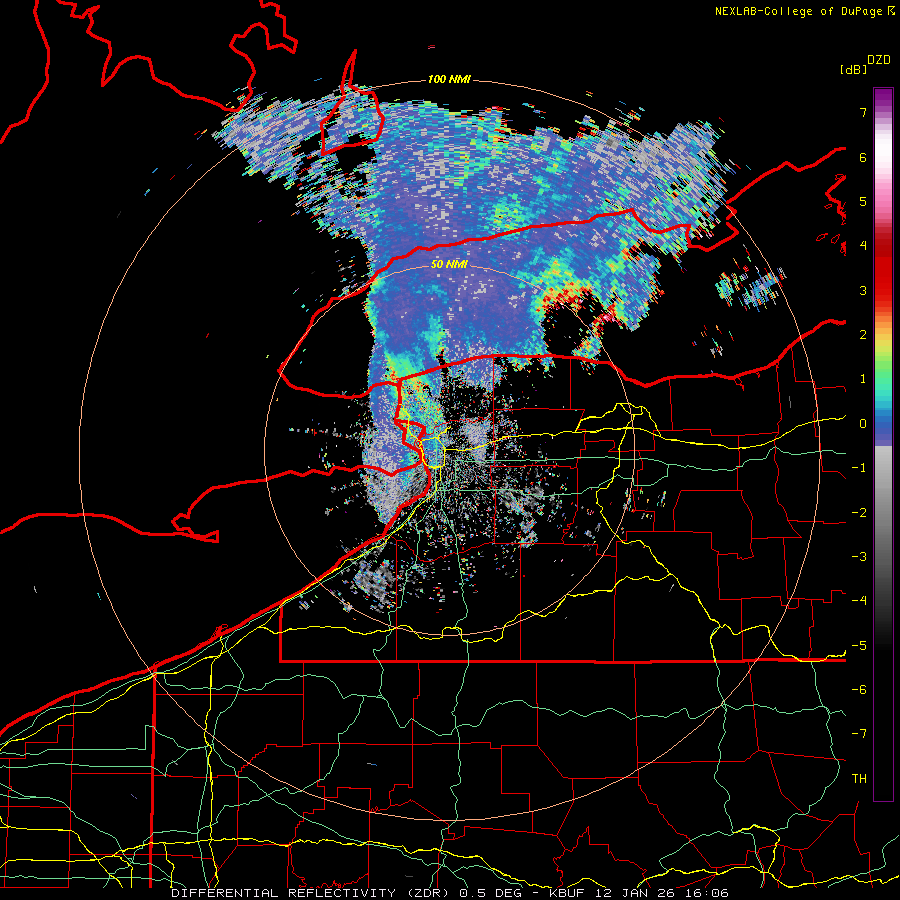The width and height of the screenshot is (900, 900).
Task: Click the legend value -6
Action: 859,690
